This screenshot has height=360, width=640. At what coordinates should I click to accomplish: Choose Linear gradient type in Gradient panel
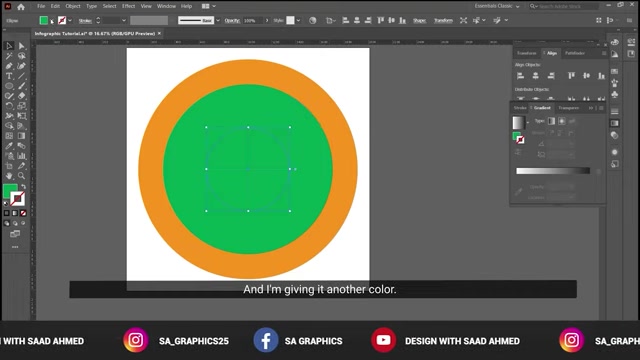(551, 121)
